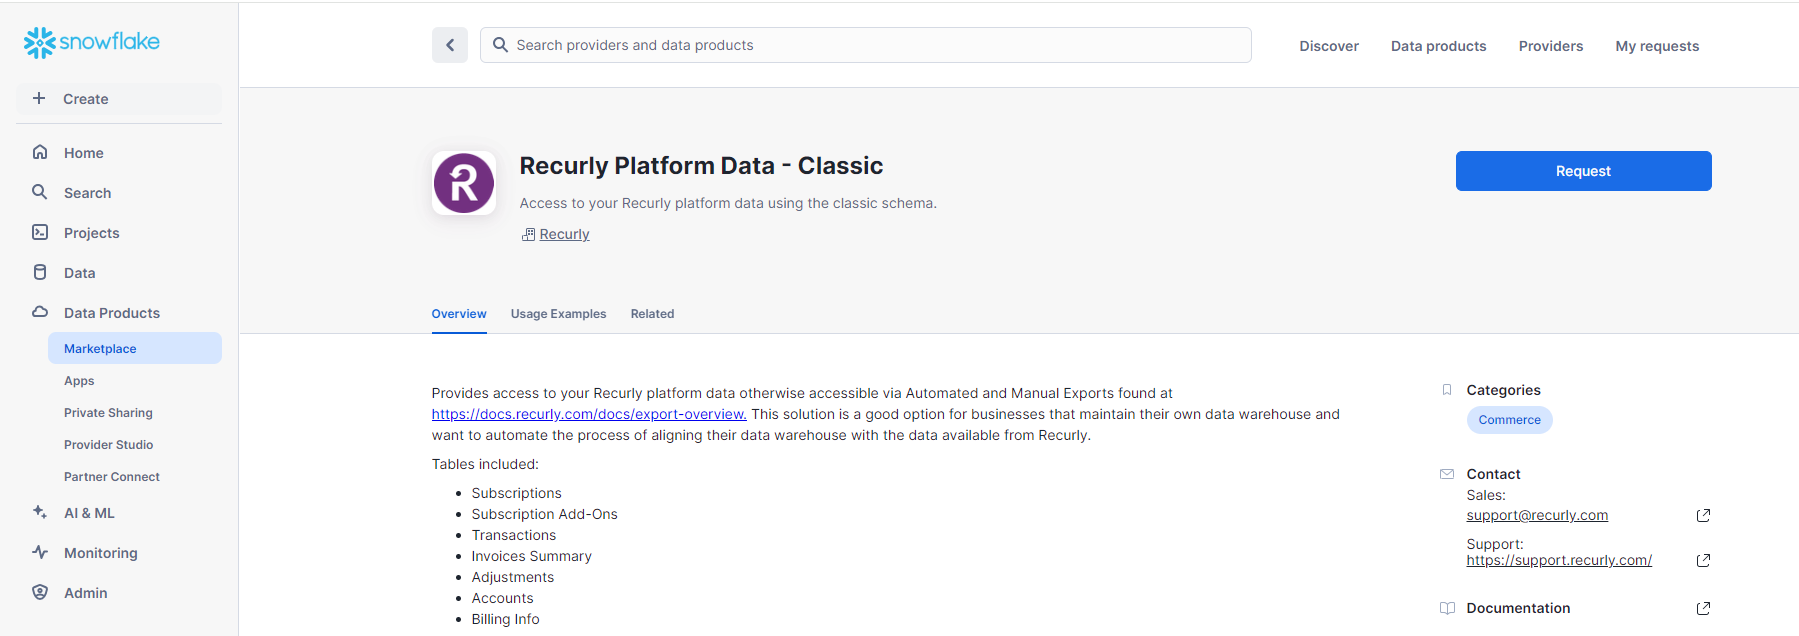Open My requests
The width and height of the screenshot is (1799, 636).
pos(1657,46)
